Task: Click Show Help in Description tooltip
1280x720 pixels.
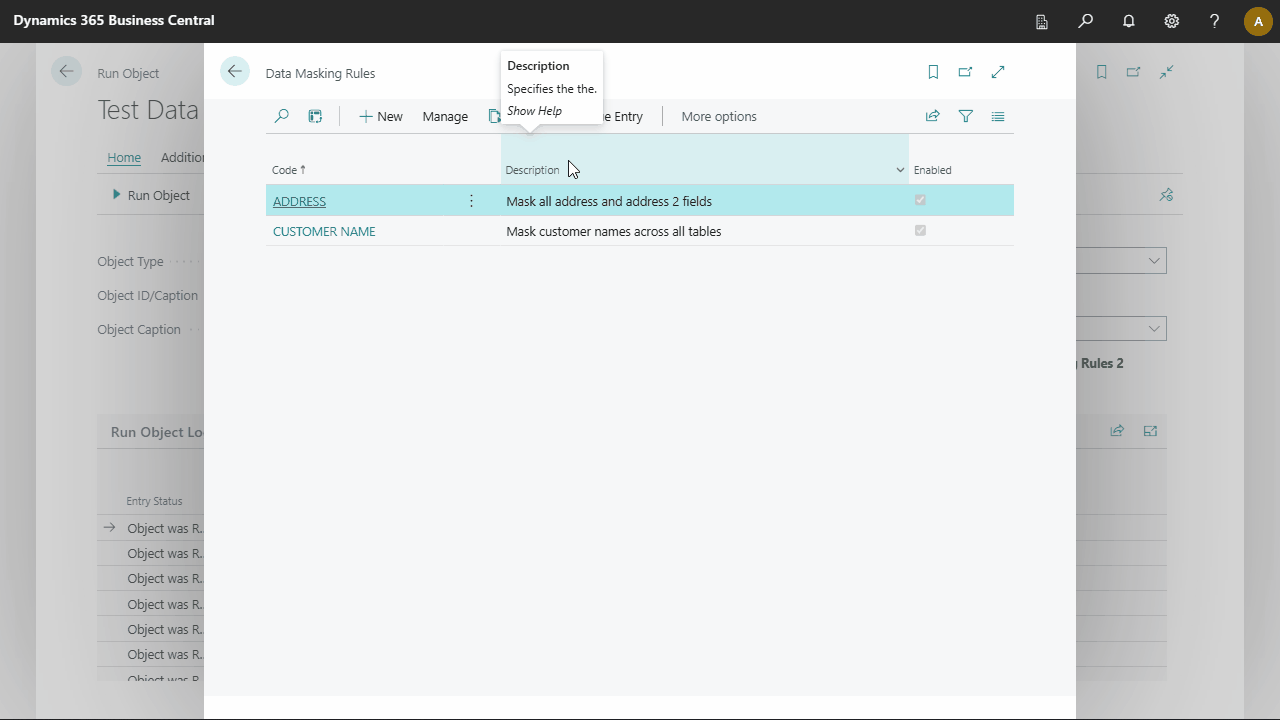Action: (534, 111)
